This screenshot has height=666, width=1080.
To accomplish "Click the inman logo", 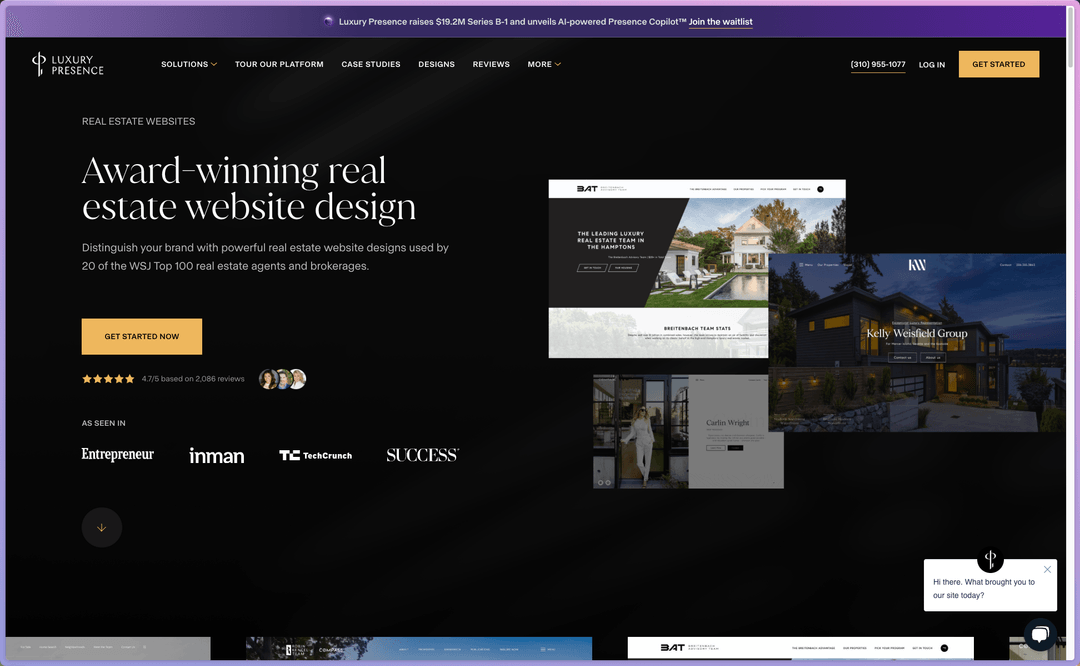I will (x=217, y=455).
